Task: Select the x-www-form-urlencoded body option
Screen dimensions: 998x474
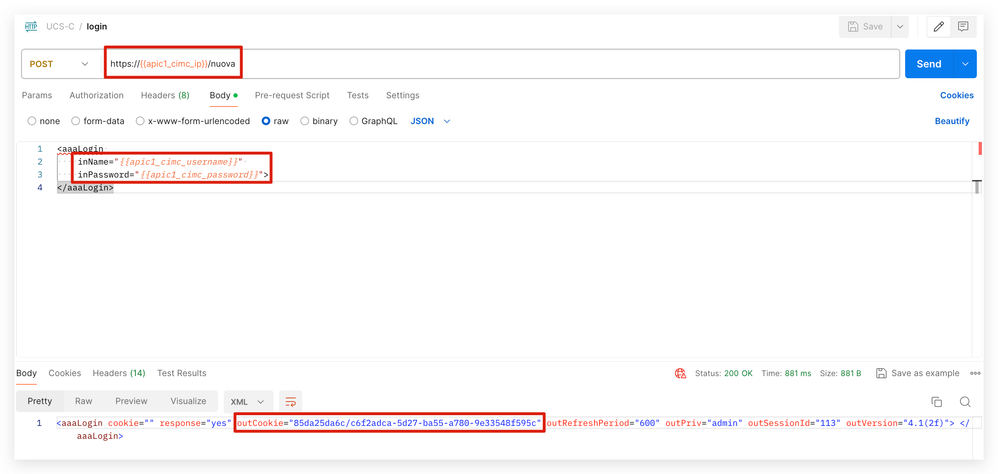Action: tap(193, 121)
